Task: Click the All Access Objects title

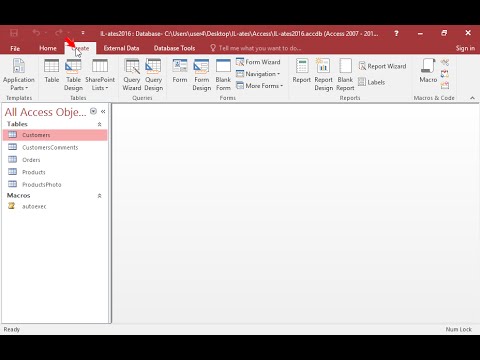Action: point(45,112)
